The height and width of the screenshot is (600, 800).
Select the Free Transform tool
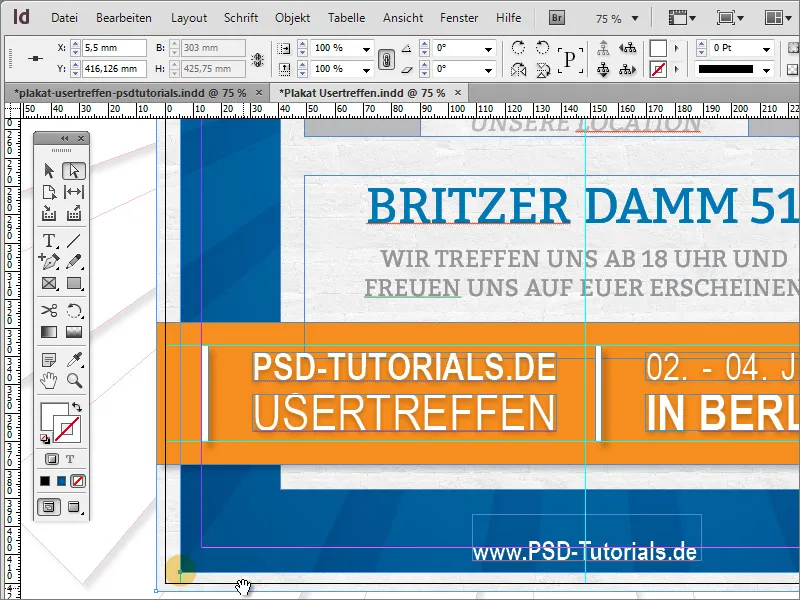click(x=74, y=311)
